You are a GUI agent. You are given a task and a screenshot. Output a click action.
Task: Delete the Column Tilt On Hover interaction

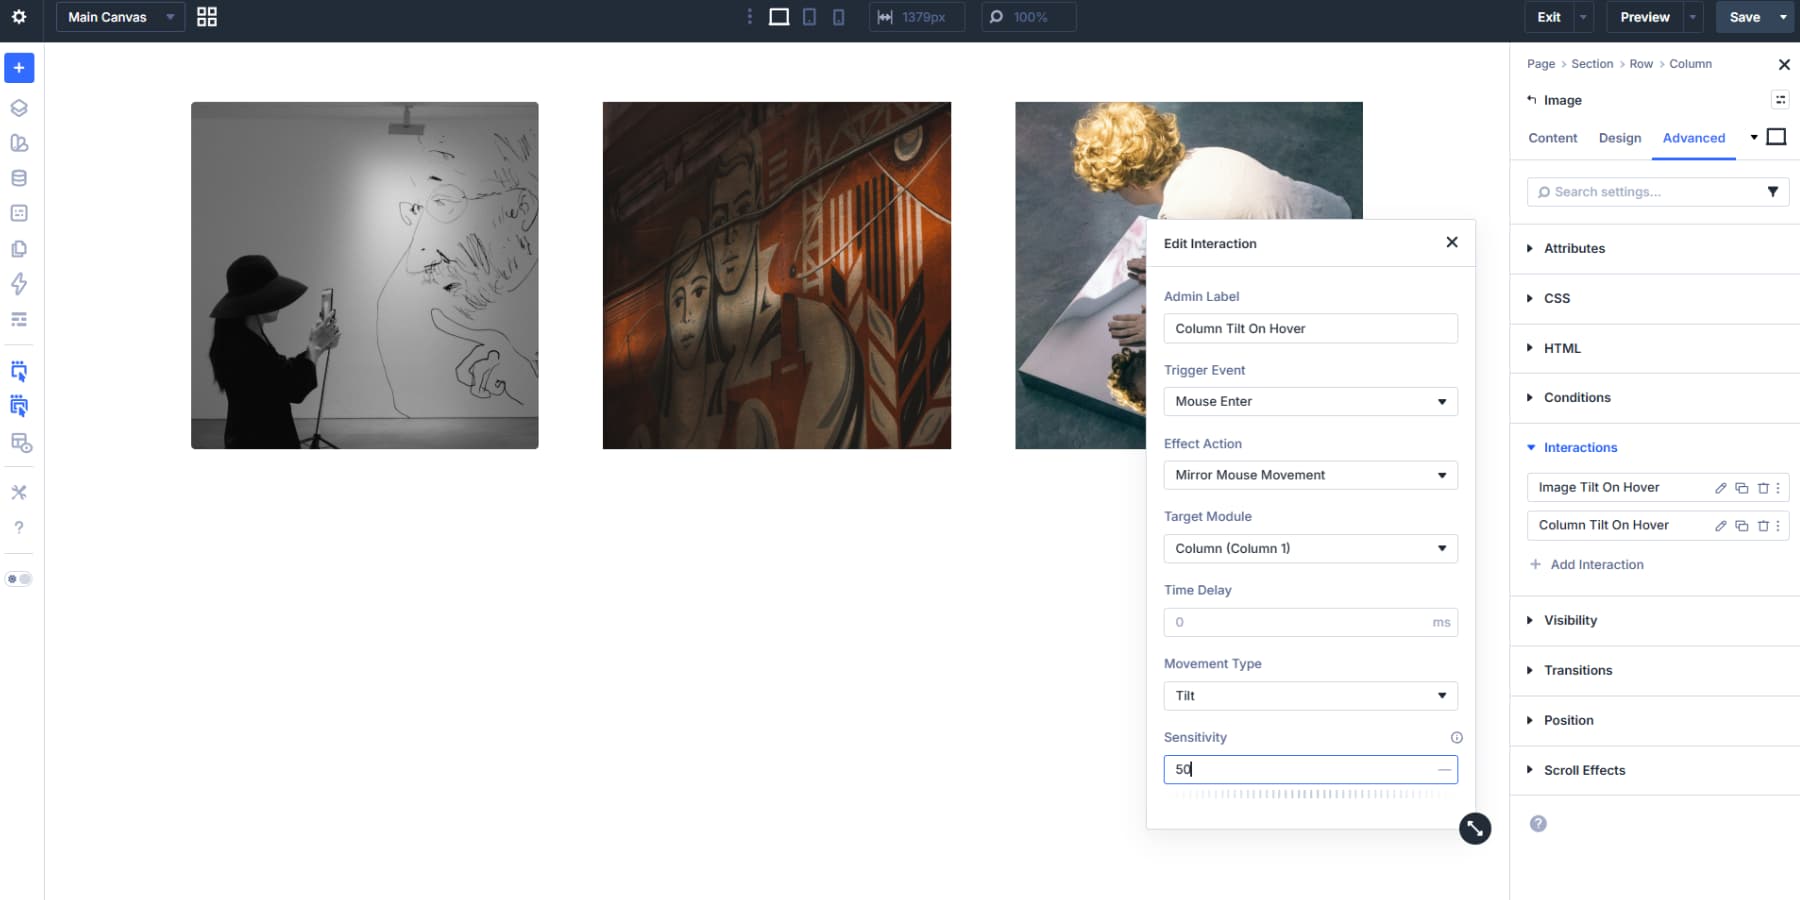pyautogui.click(x=1762, y=525)
